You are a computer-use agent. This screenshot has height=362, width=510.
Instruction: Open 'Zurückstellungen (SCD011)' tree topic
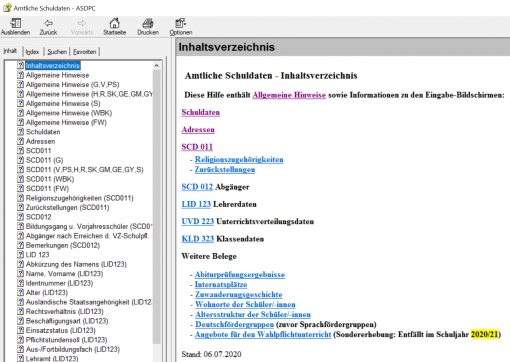(x=67, y=207)
